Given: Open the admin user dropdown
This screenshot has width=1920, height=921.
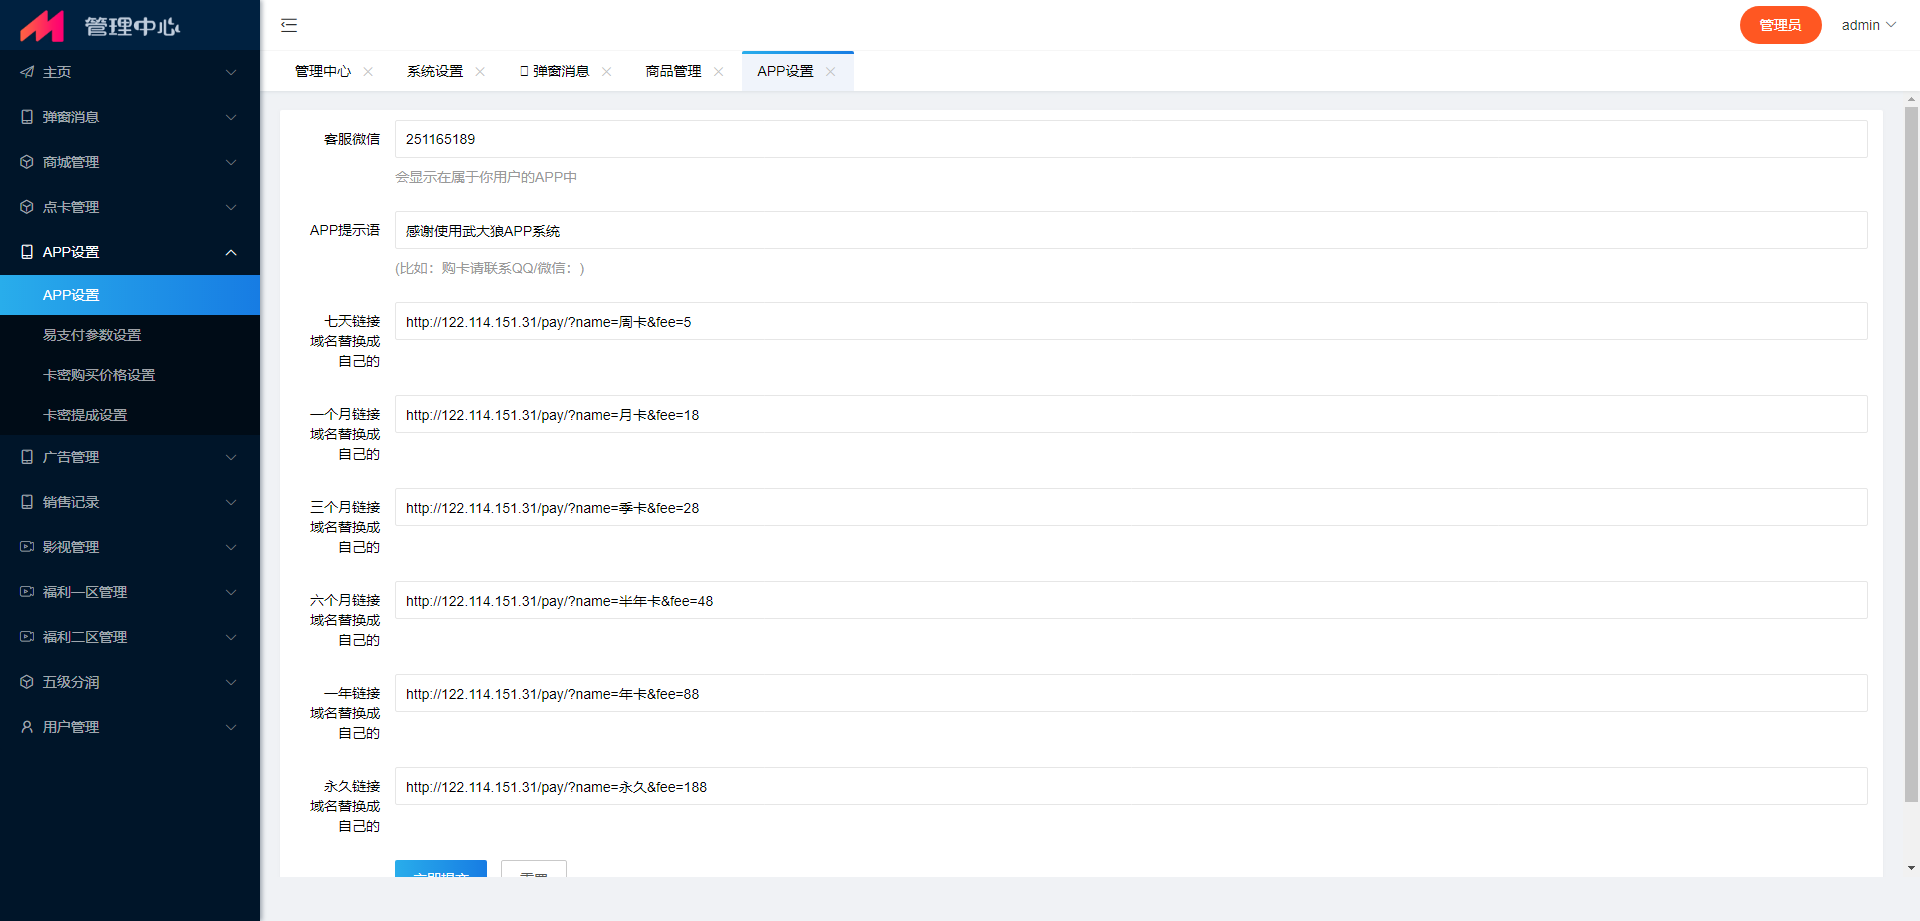Looking at the screenshot, I should click(1868, 25).
